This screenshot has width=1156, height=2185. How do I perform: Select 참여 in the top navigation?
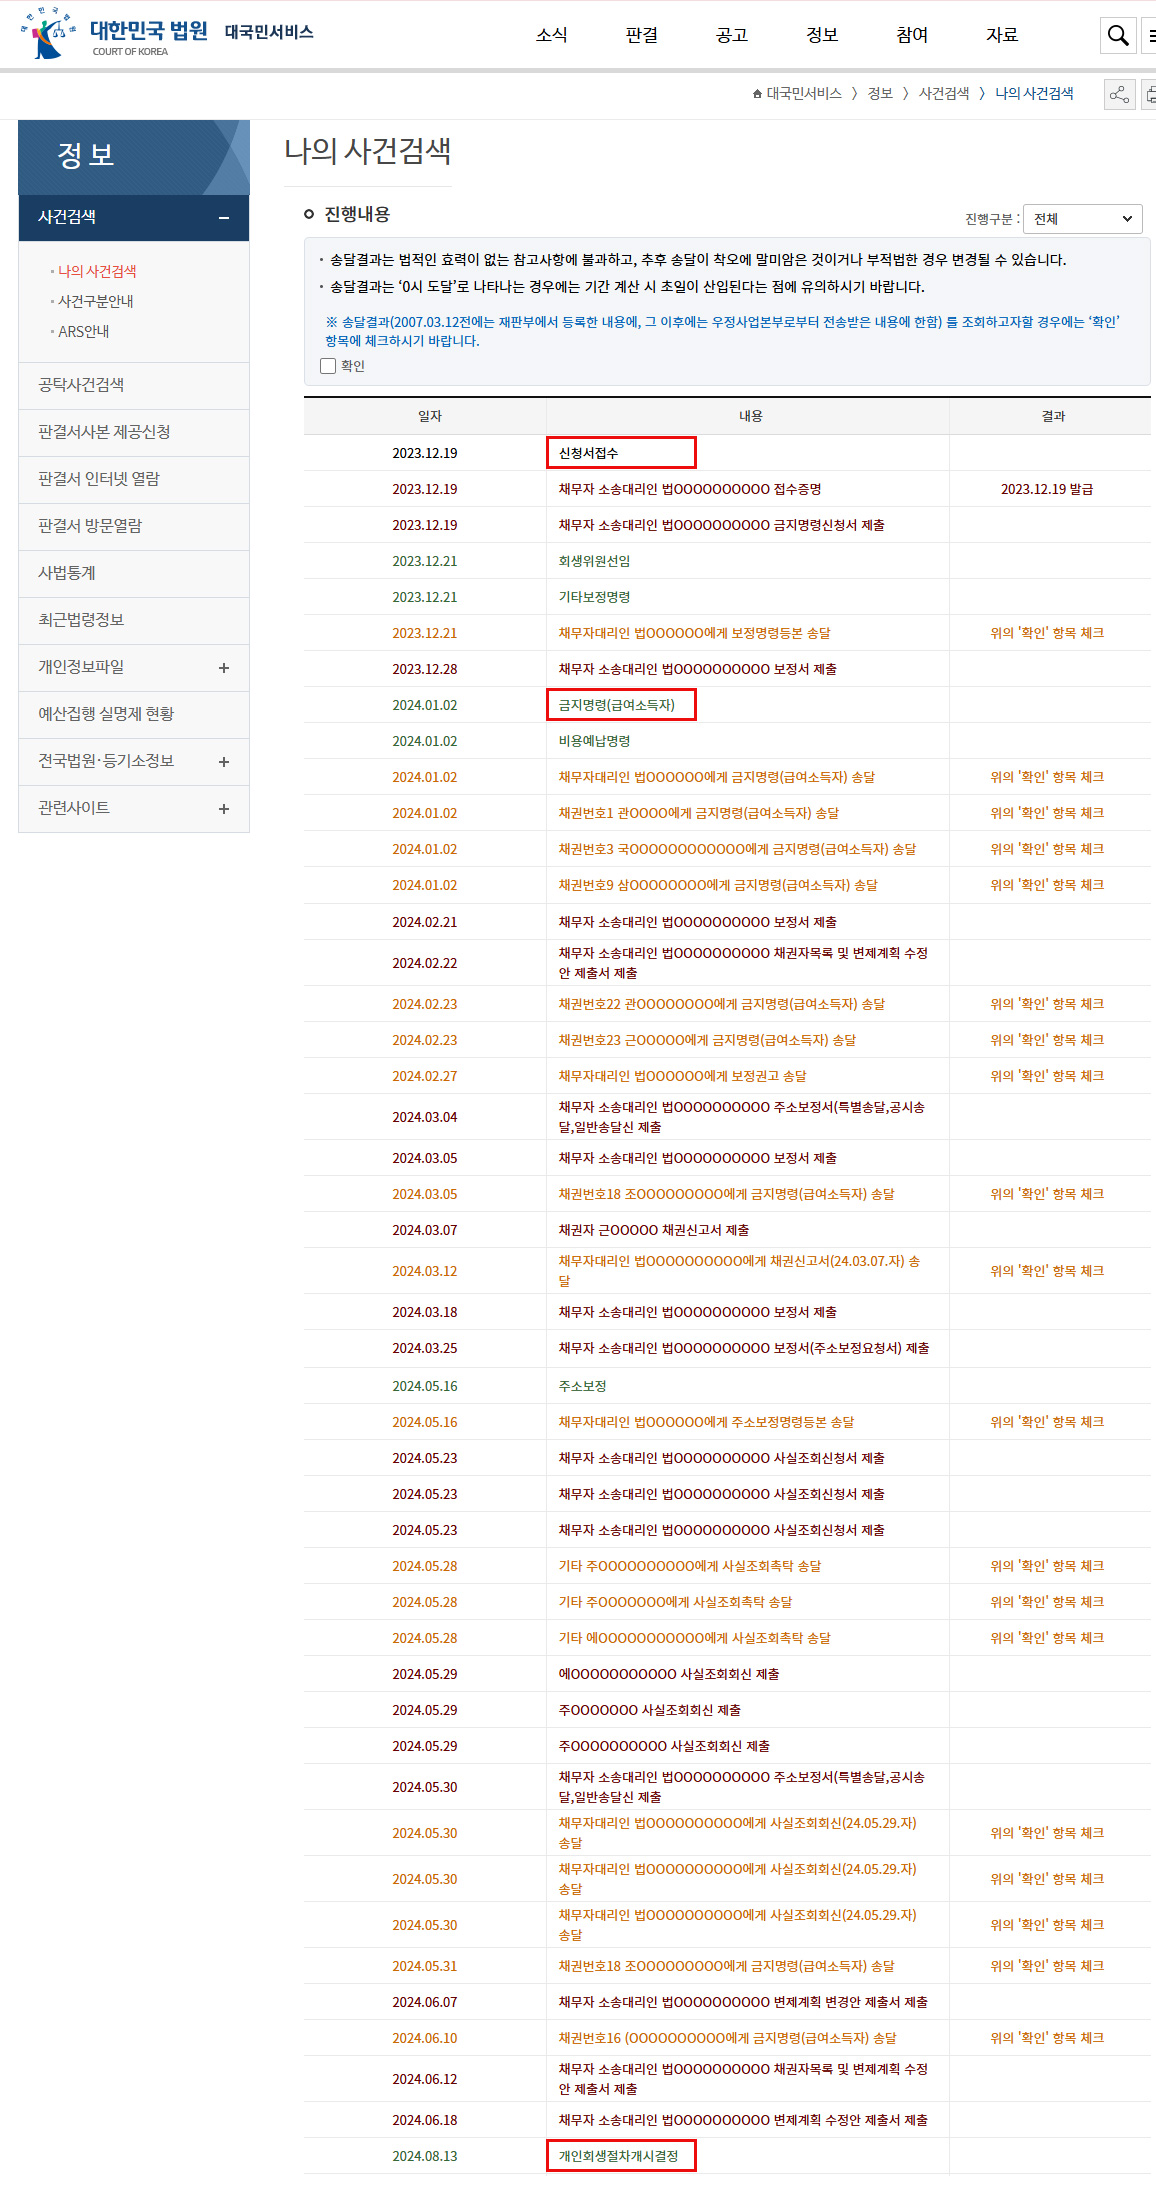click(911, 35)
